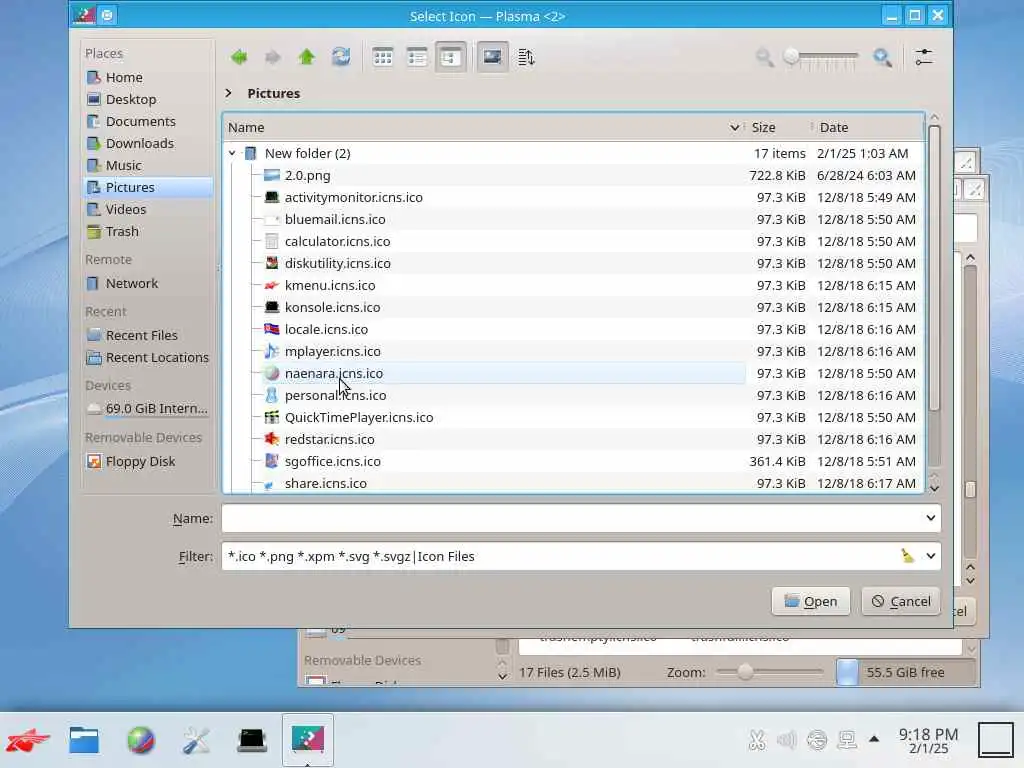Image resolution: width=1024 pixels, height=768 pixels.
Task: Click the Name text input field
Action: [x=571, y=518]
